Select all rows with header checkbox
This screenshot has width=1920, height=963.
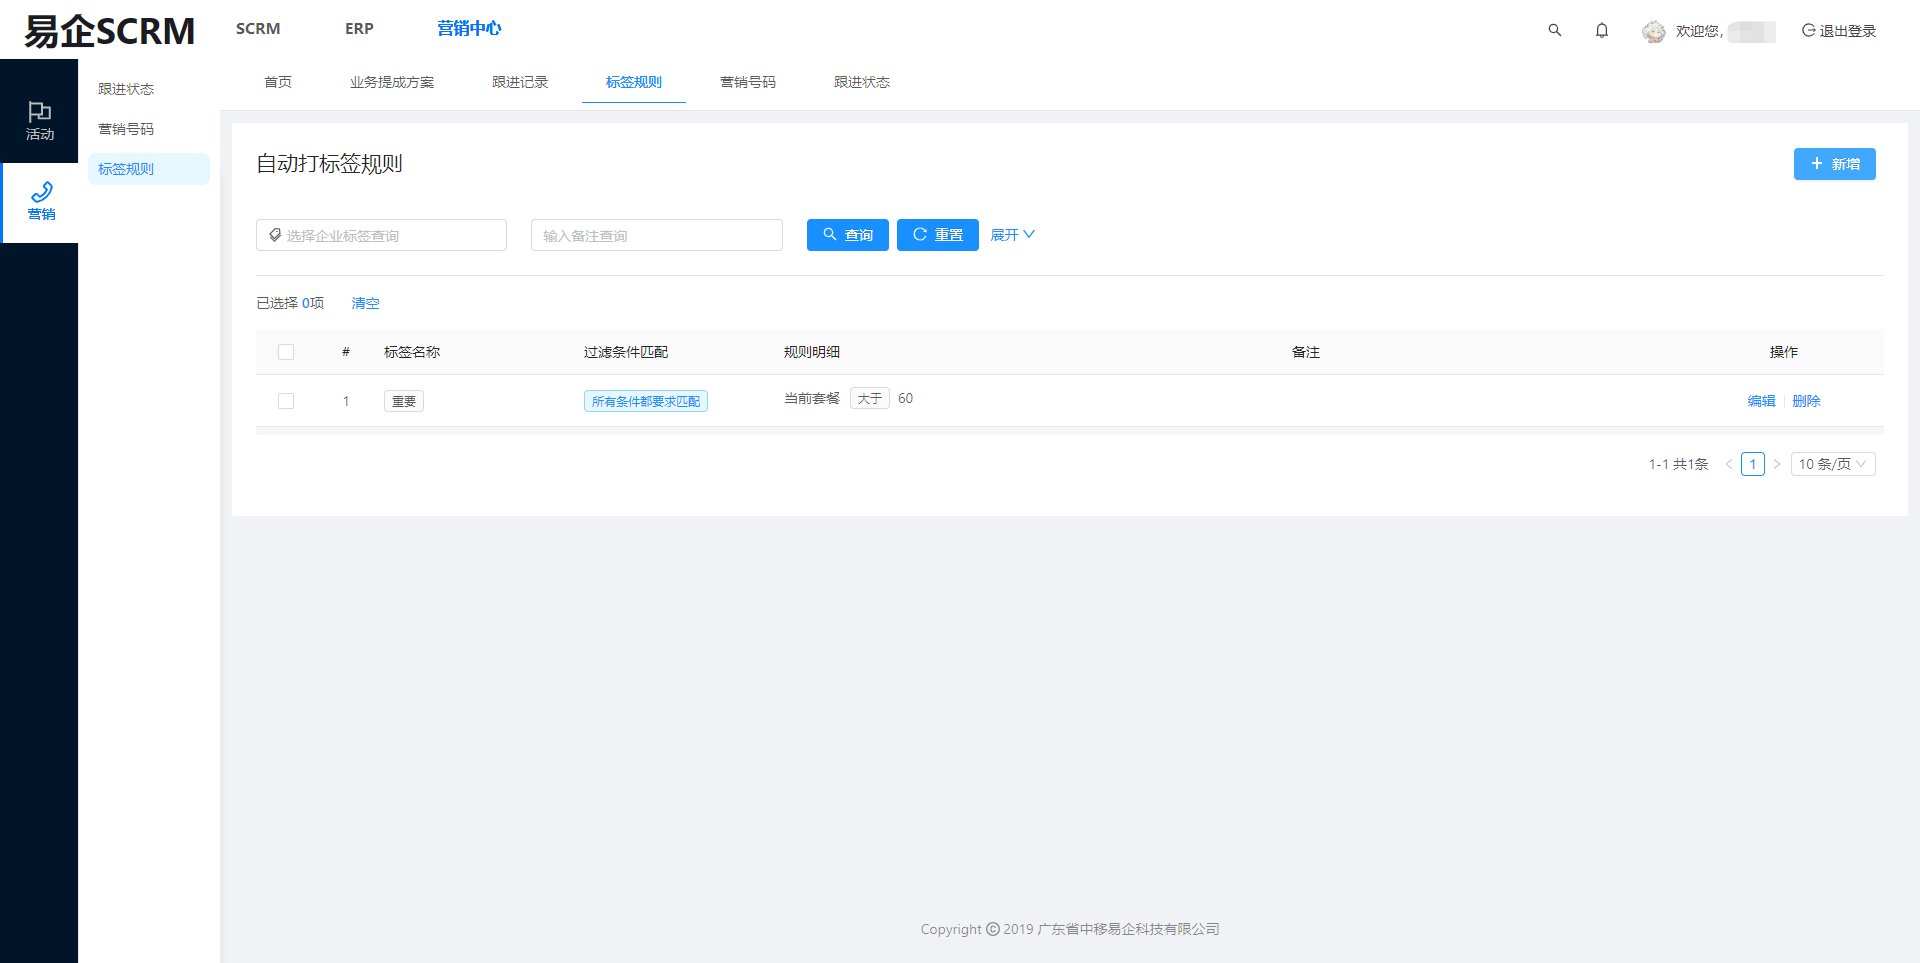[286, 352]
